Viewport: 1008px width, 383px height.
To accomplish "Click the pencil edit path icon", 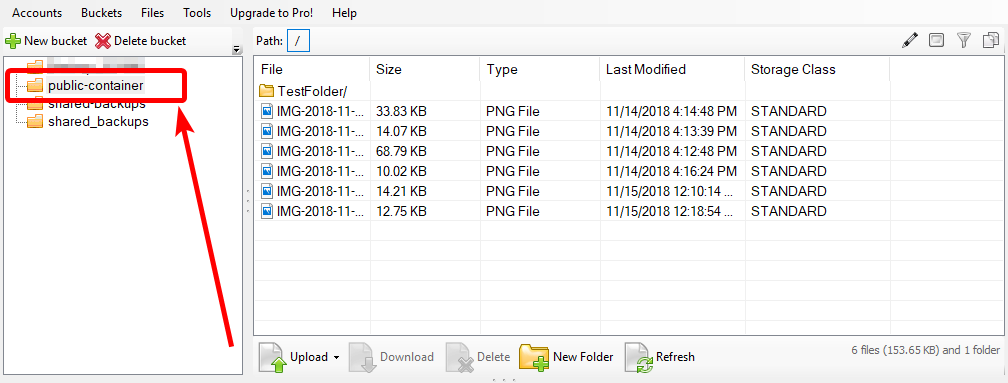I will (910, 40).
